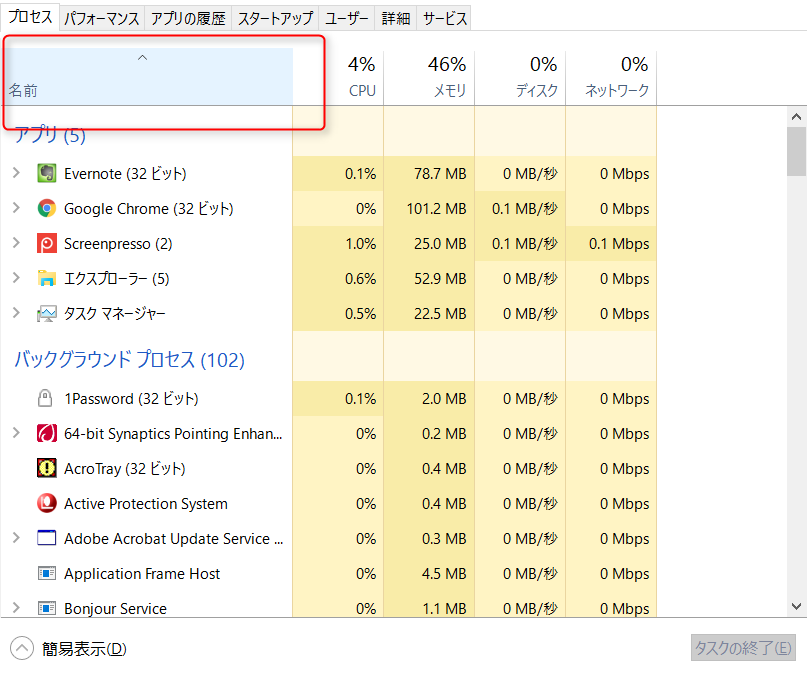Click the Screenpresso app icon

(46, 244)
